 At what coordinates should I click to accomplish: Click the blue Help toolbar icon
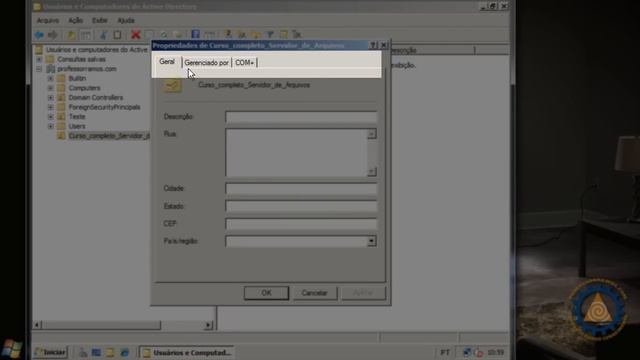pos(196,35)
